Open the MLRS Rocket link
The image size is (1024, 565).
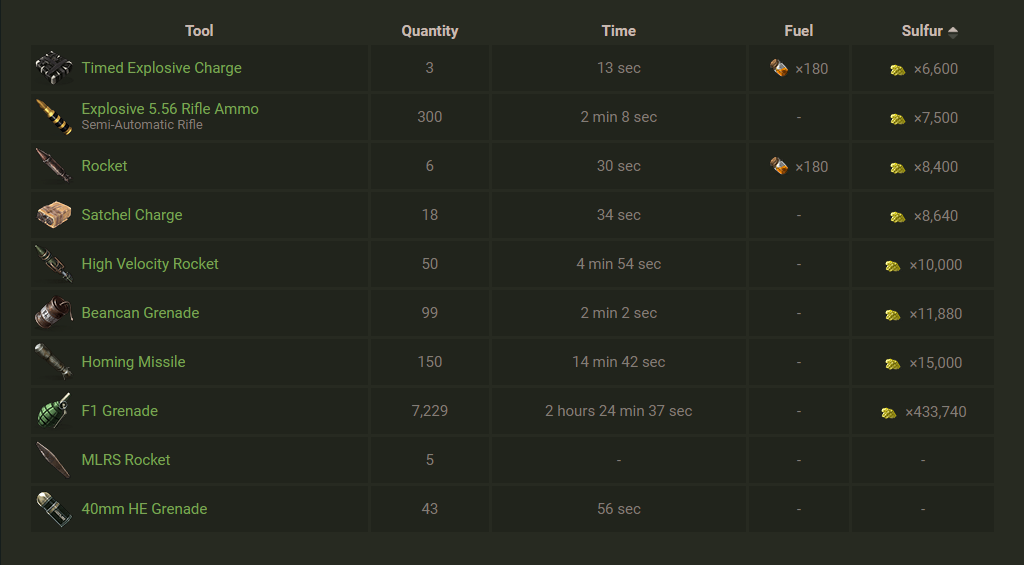[126, 460]
